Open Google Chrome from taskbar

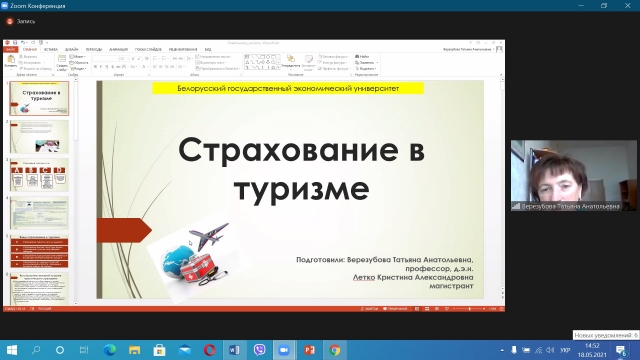click(x=335, y=350)
